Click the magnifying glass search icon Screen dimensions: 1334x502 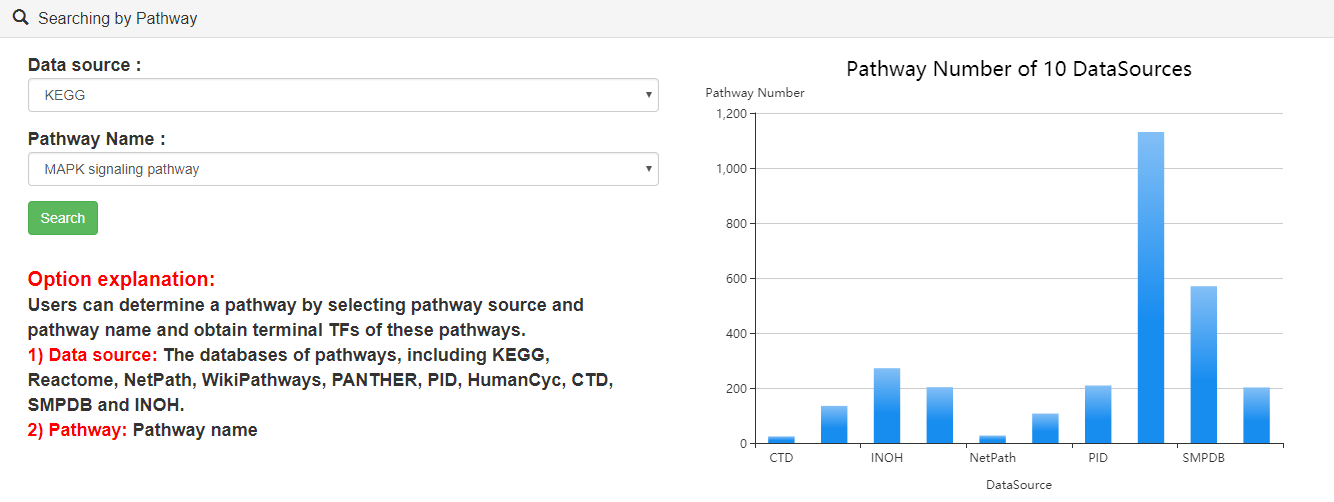pos(20,18)
